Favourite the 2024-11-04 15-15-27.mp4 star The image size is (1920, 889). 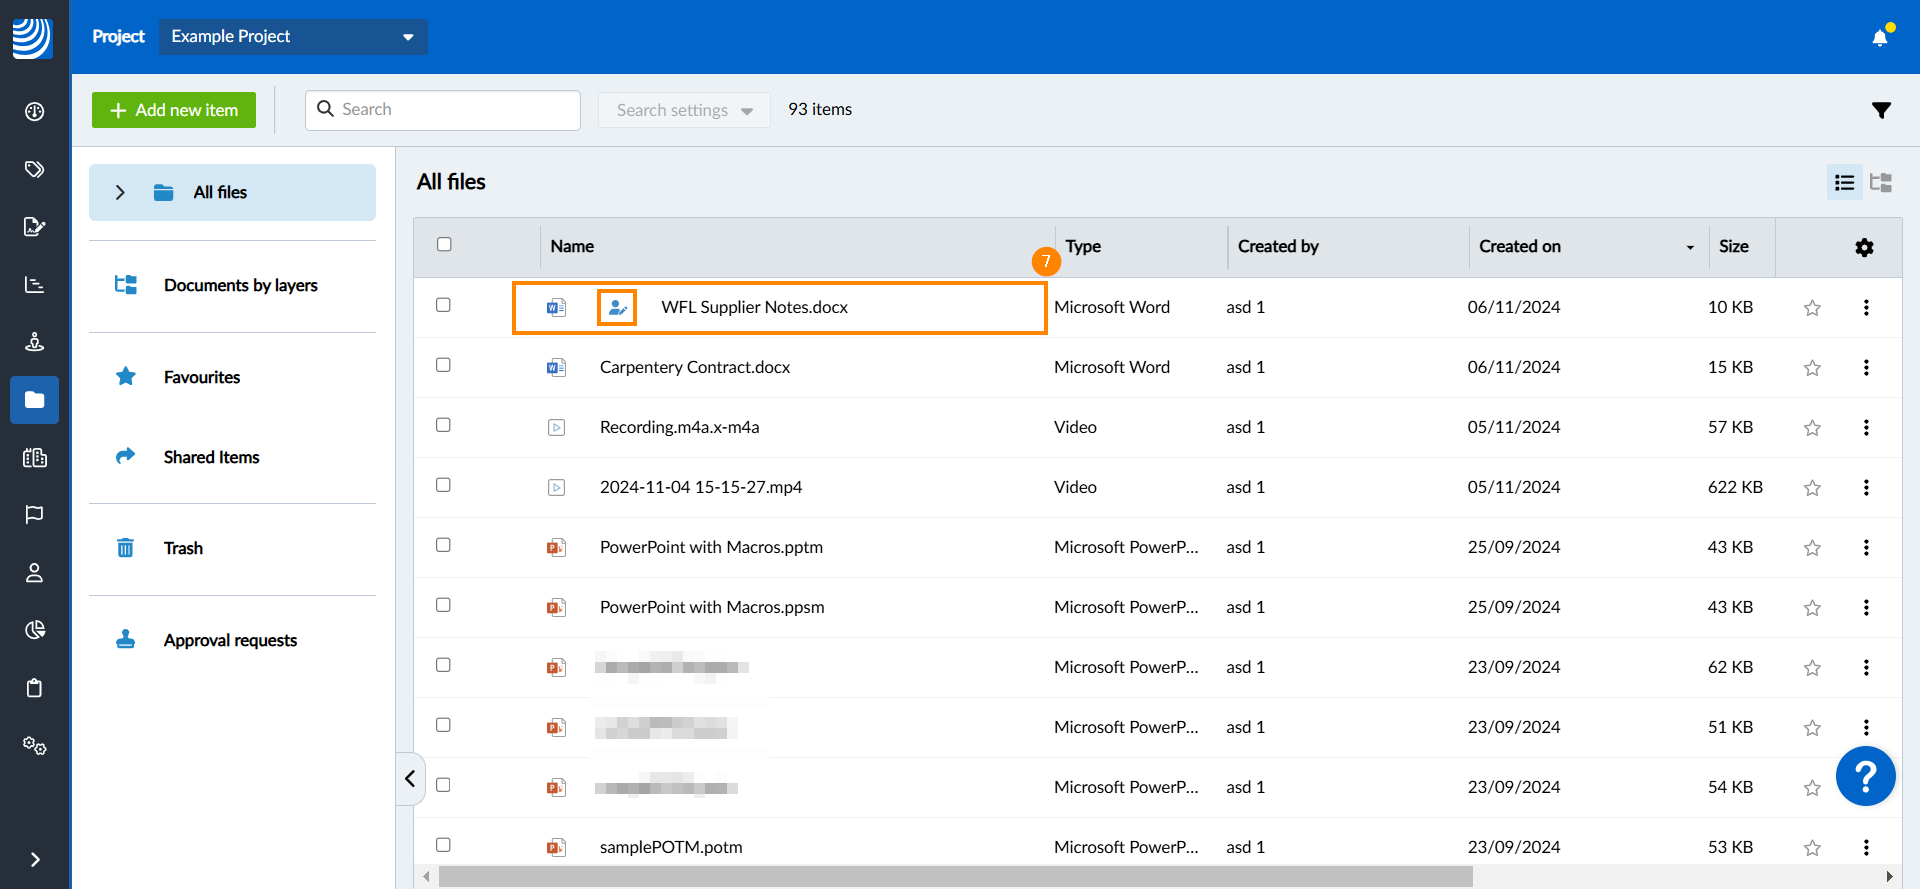tap(1812, 488)
